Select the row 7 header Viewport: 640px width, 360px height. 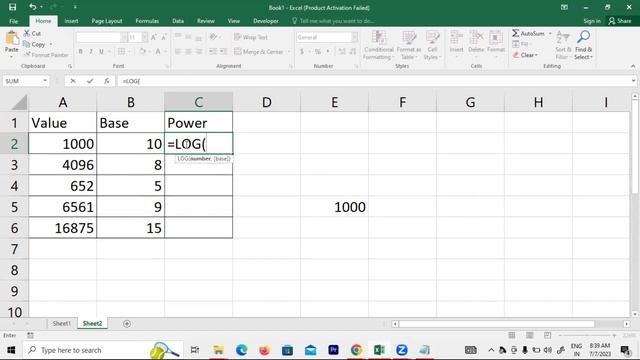pyautogui.click(x=14, y=249)
